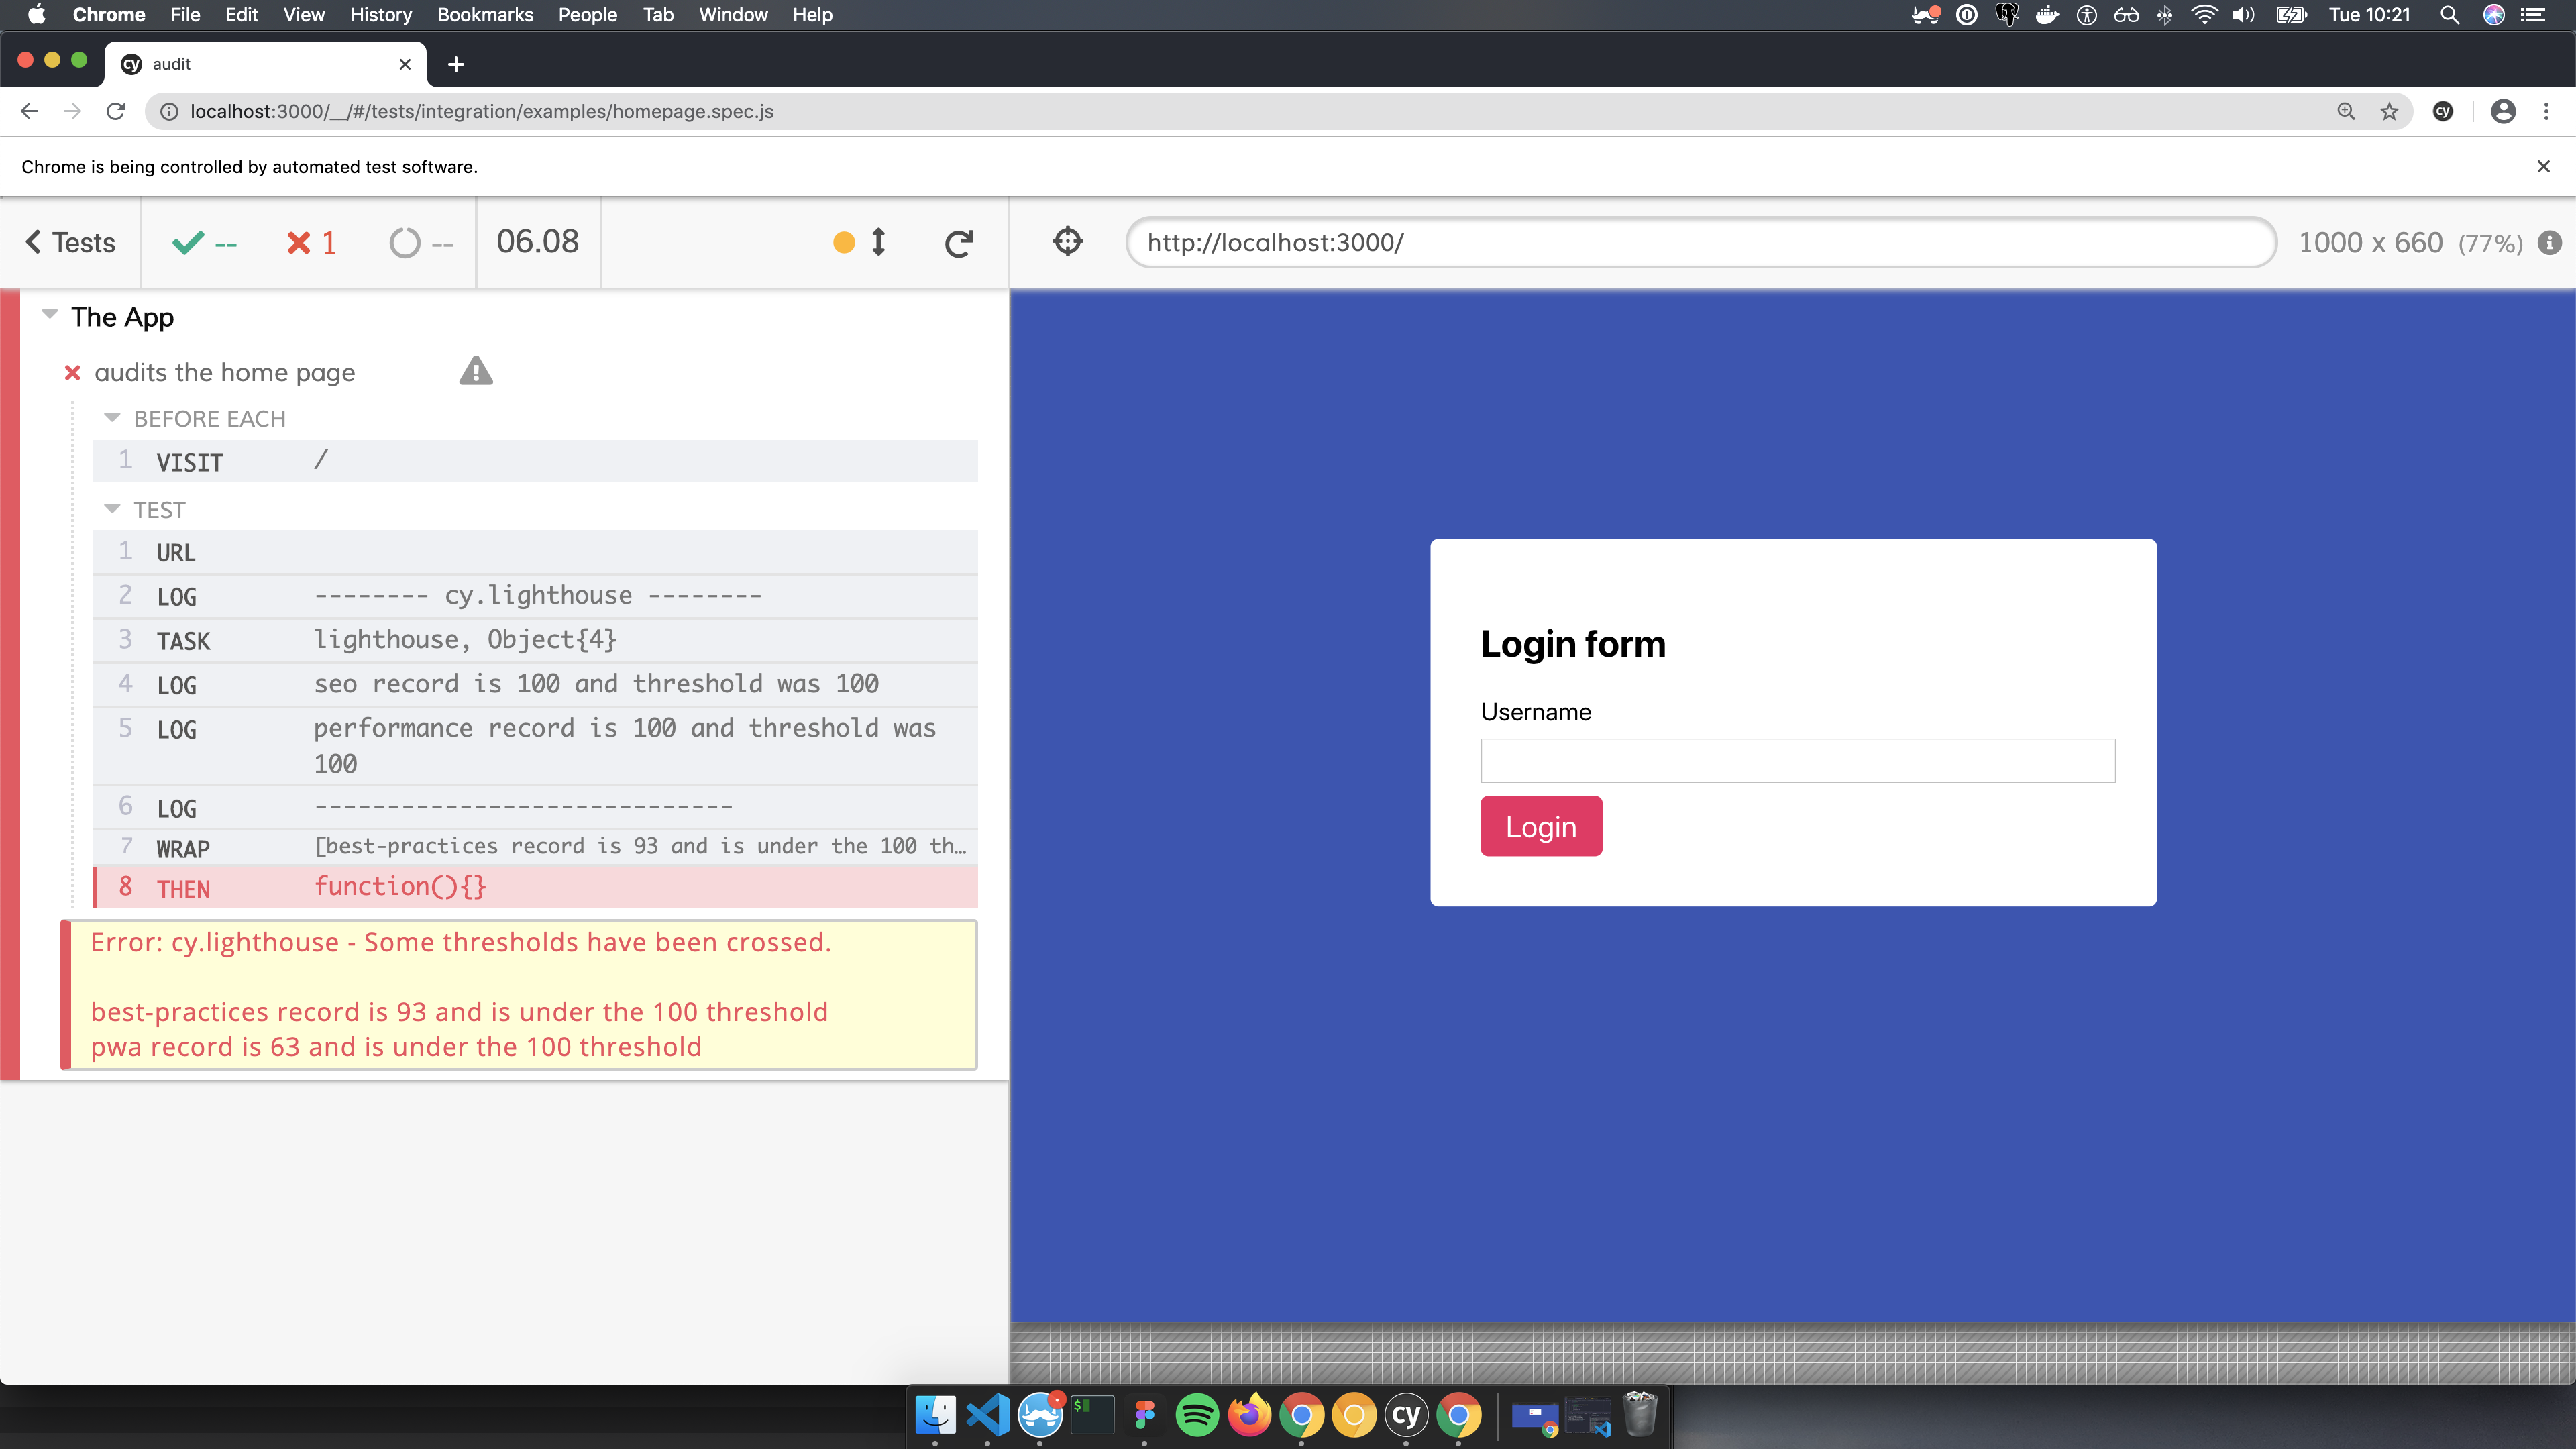Select the failed THEN command row

point(535,888)
